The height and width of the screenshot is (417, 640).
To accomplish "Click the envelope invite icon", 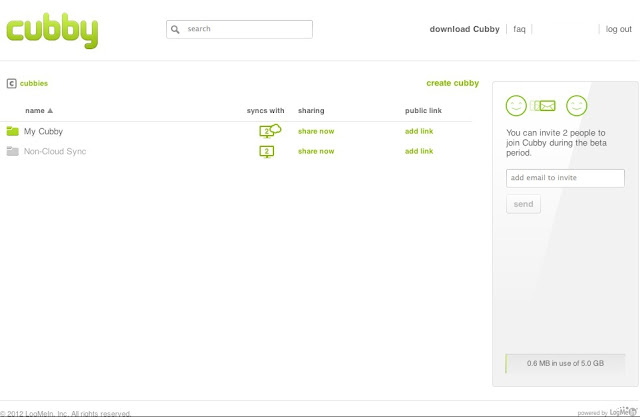I will point(545,105).
